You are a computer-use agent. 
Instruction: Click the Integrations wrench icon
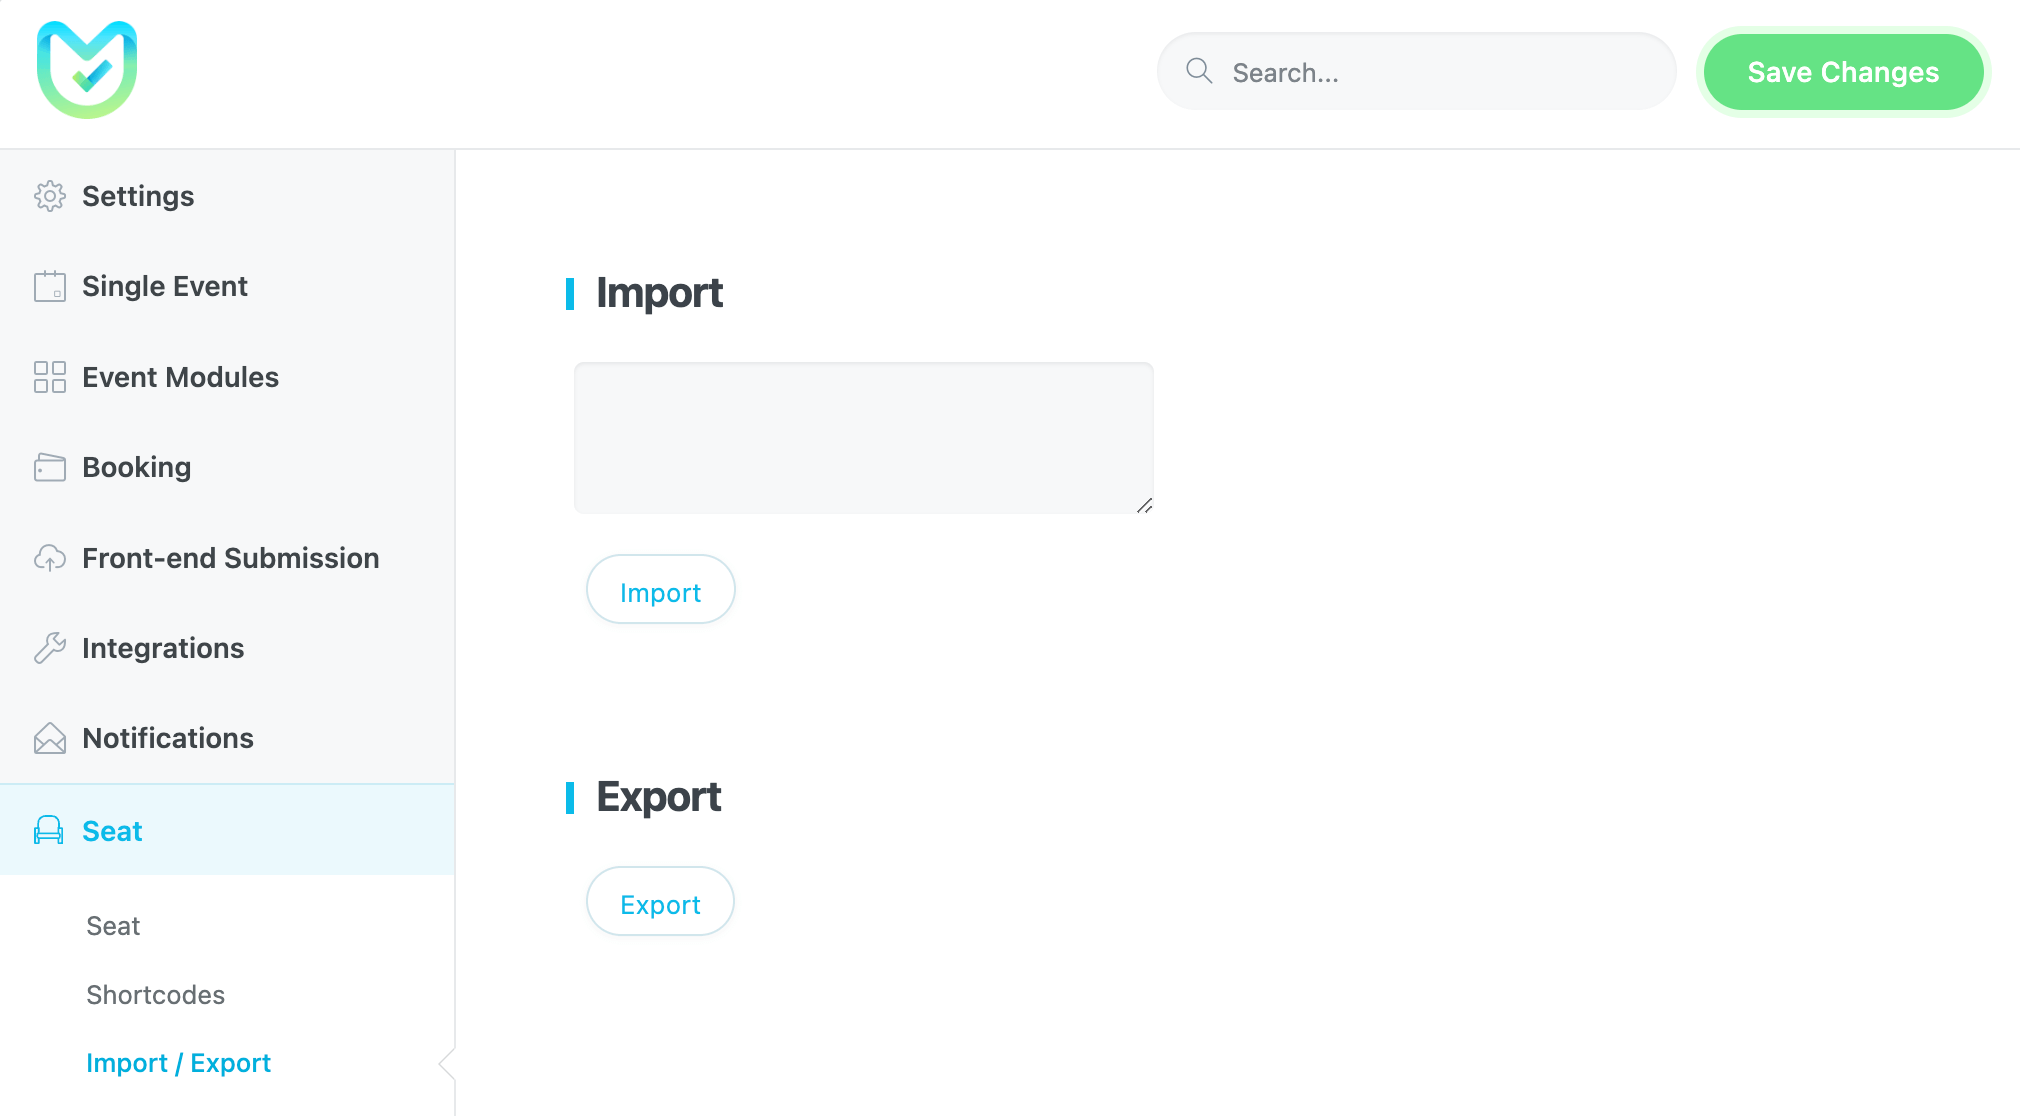coord(50,648)
